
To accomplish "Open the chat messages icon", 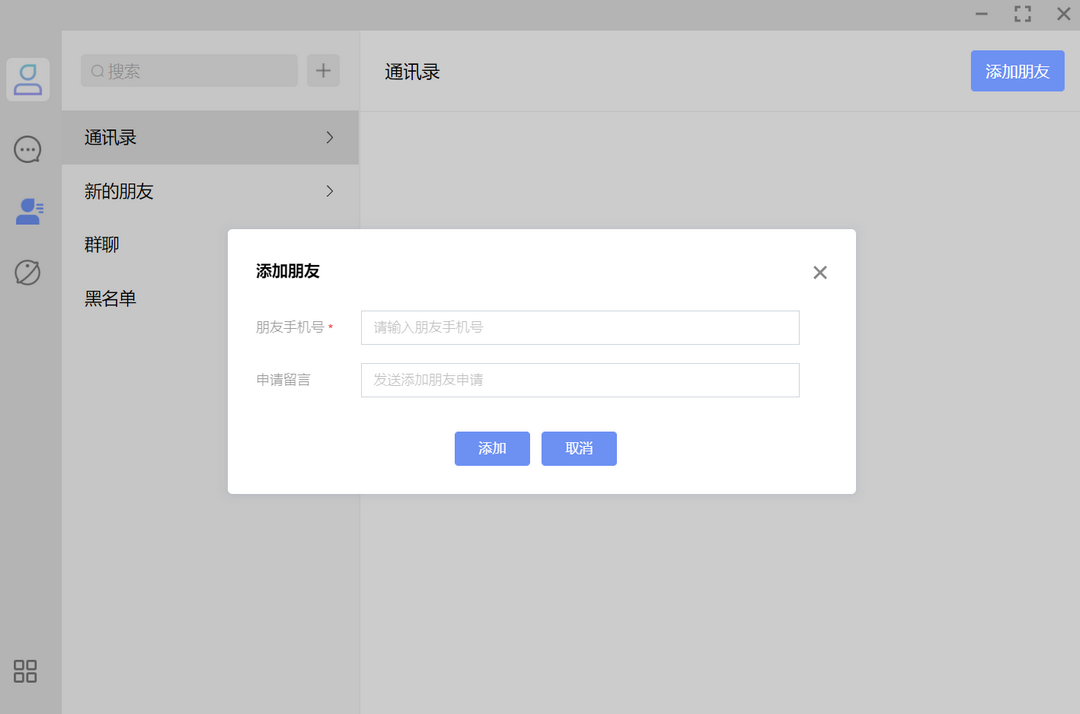I will [x=27, y=149].
